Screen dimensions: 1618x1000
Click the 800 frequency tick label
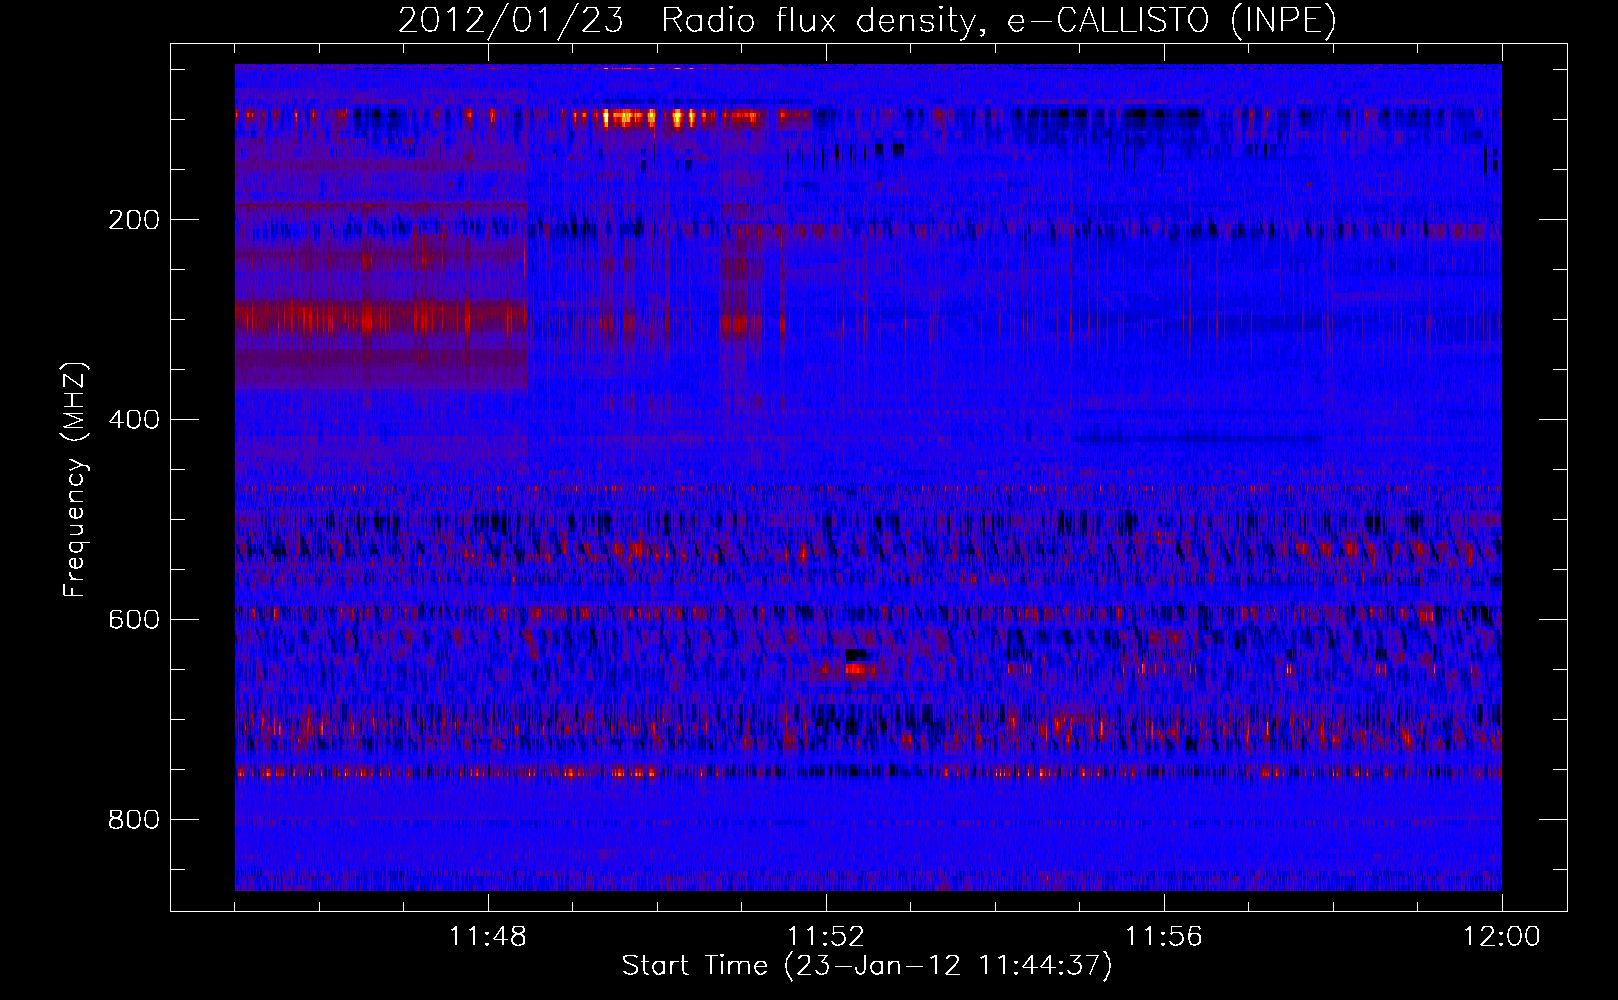[x=134, y=820]
